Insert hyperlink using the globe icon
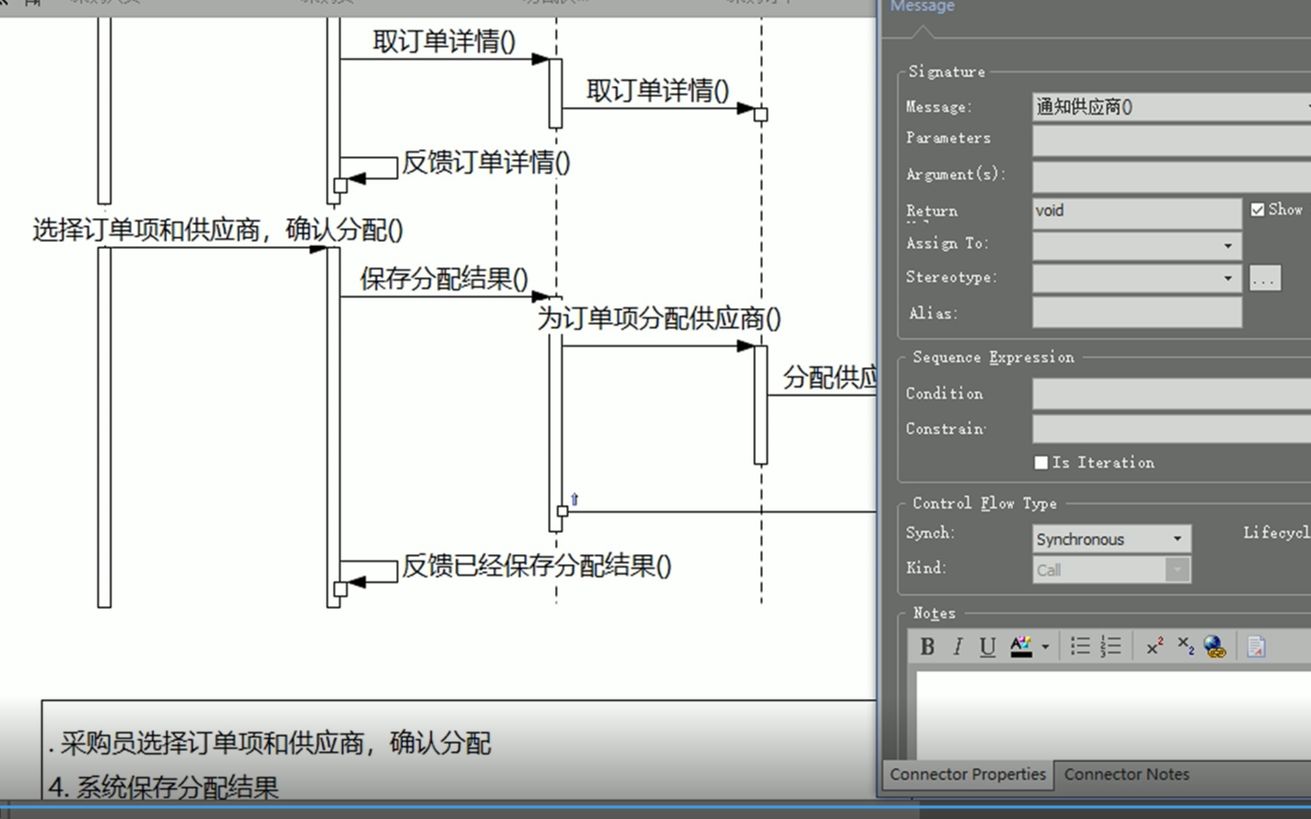The width and height of the screenshot is (1311, 819). [x=1215, y=647]
